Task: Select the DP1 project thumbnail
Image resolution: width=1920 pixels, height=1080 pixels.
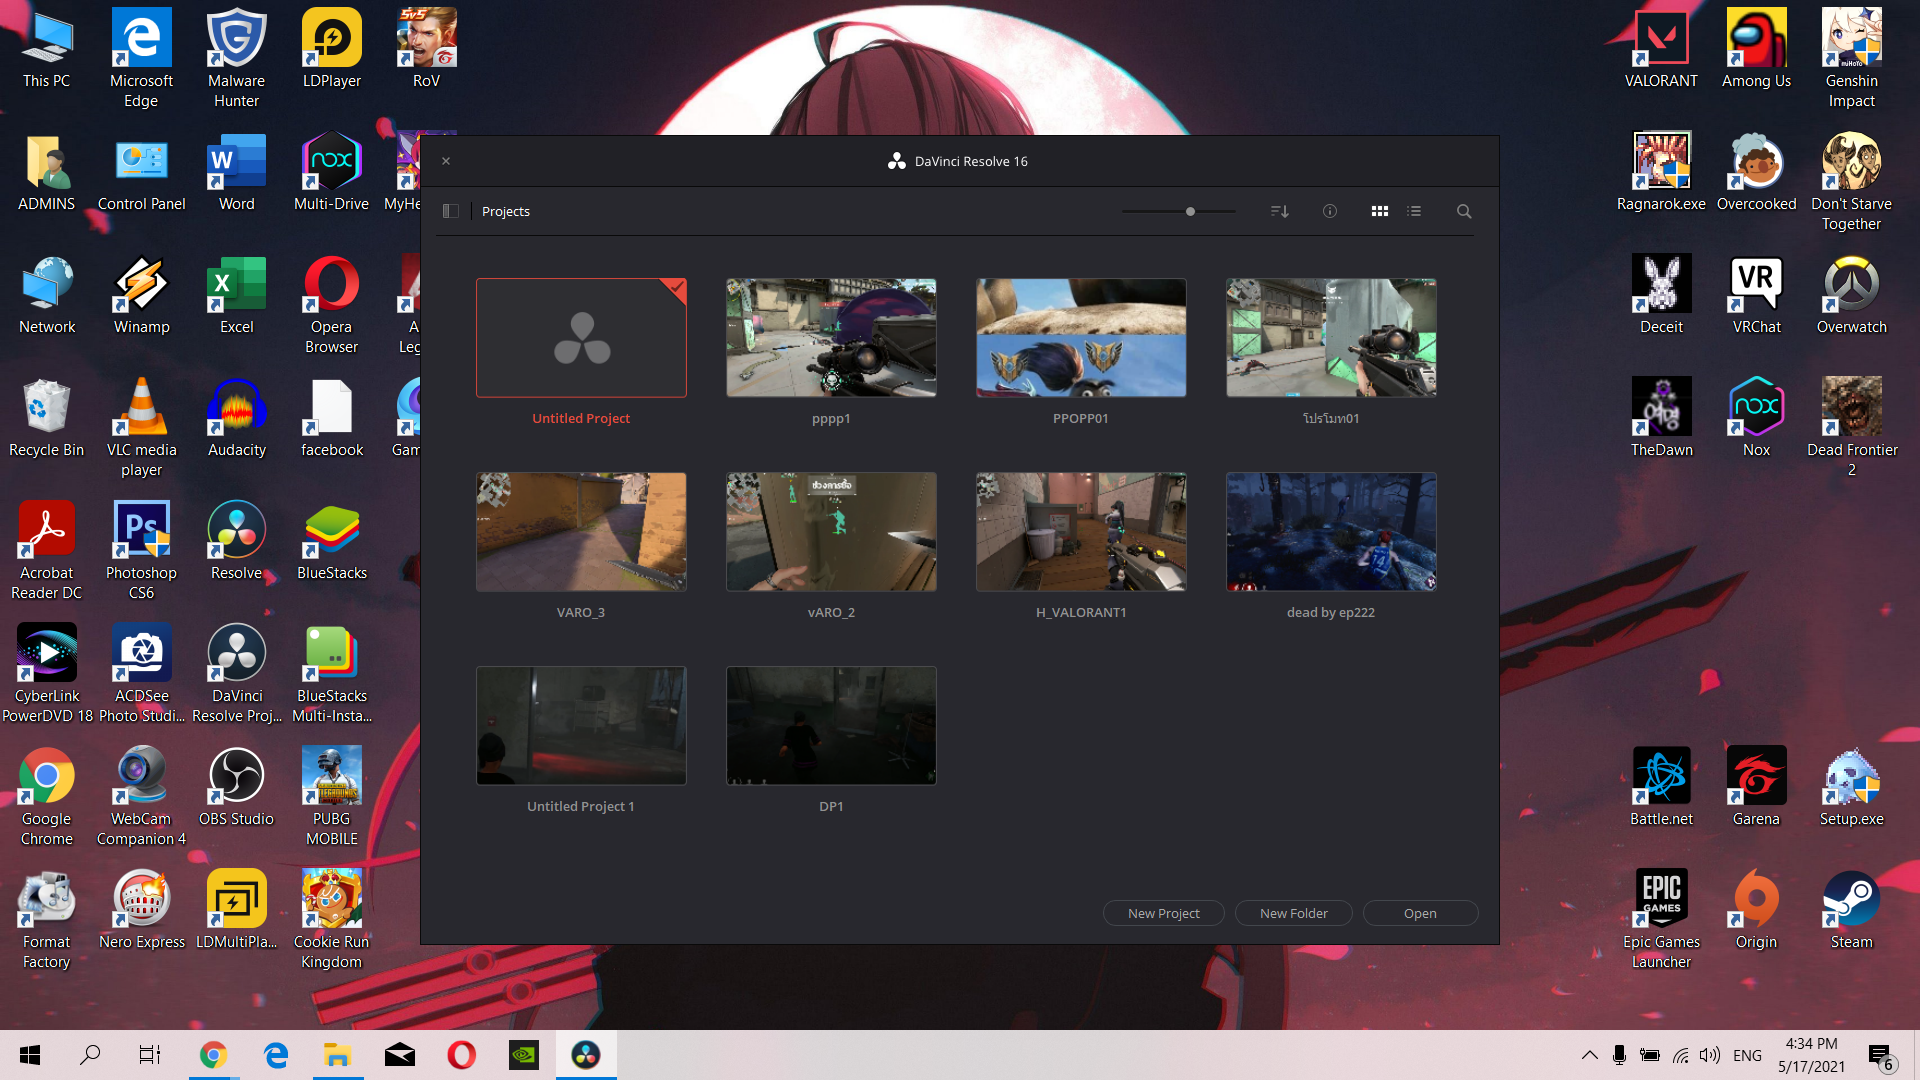Action: tap(831, 726)
